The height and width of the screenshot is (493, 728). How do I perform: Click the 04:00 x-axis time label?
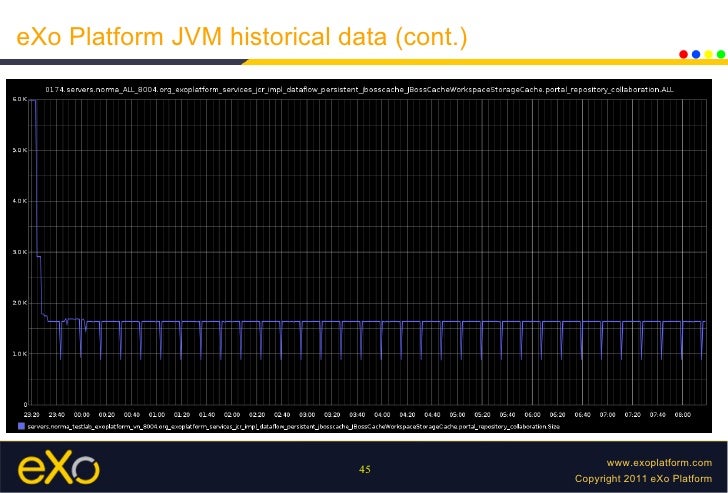[x=382, y=415]
